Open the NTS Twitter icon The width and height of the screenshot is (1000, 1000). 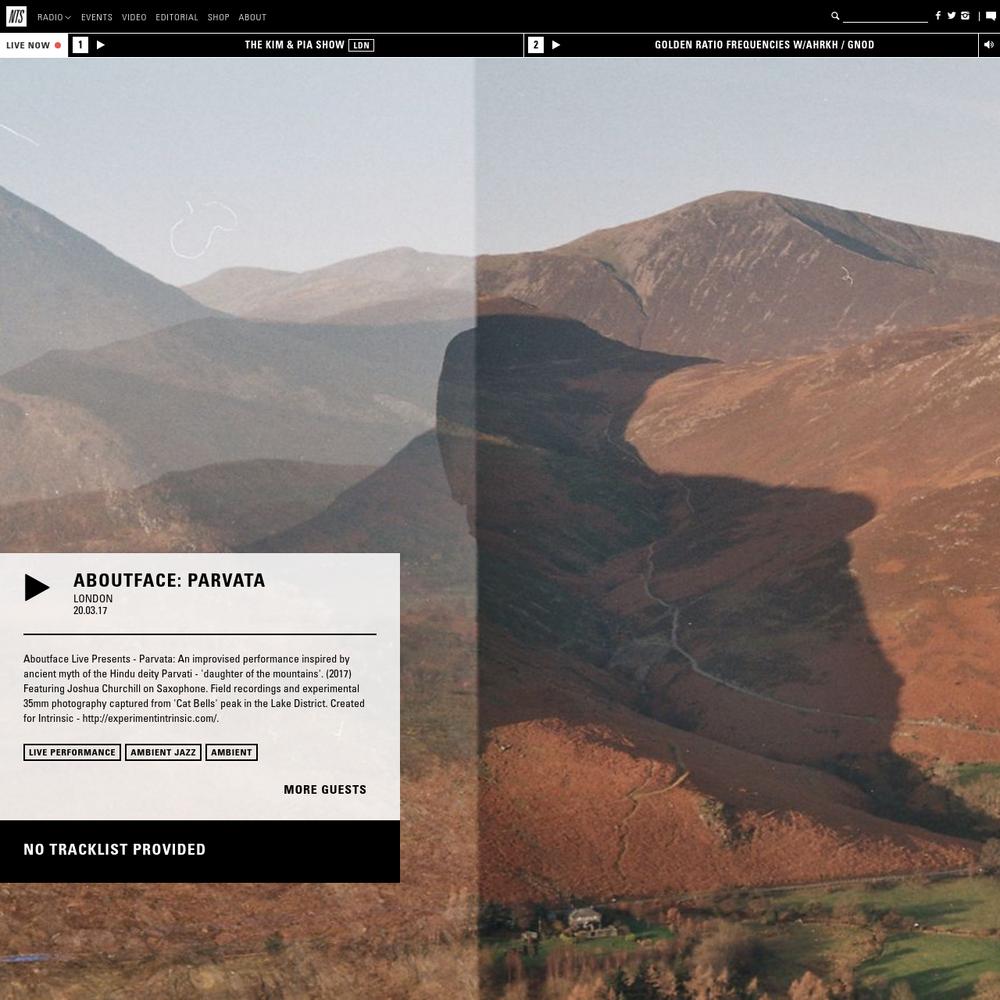click(951, 16)
